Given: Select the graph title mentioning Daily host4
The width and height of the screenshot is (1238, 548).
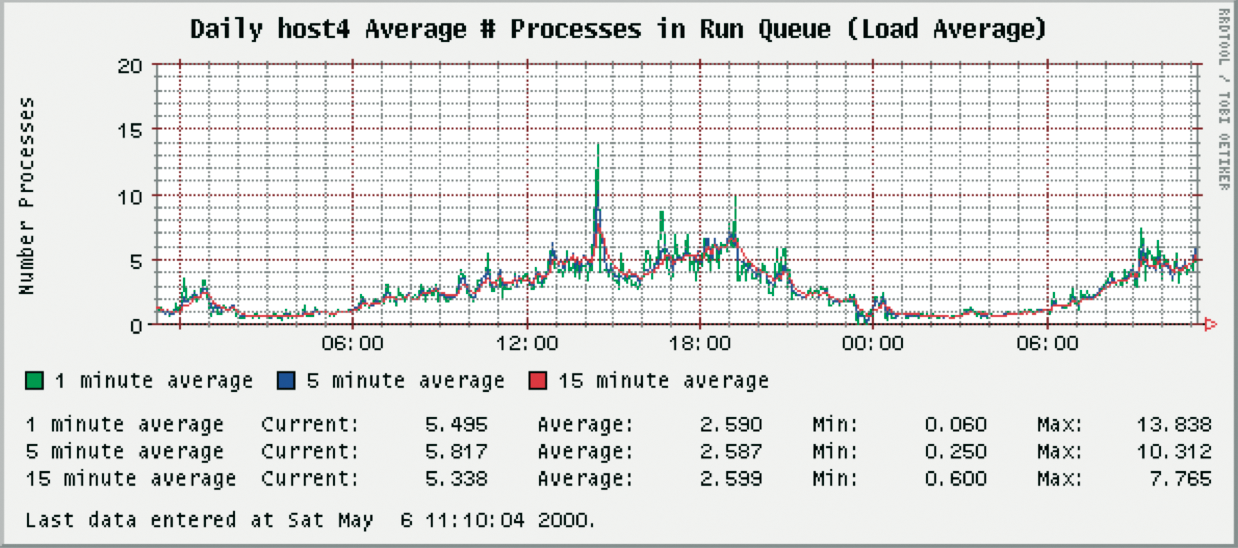Looking at the screenshot, I should (x=618, y=29).
